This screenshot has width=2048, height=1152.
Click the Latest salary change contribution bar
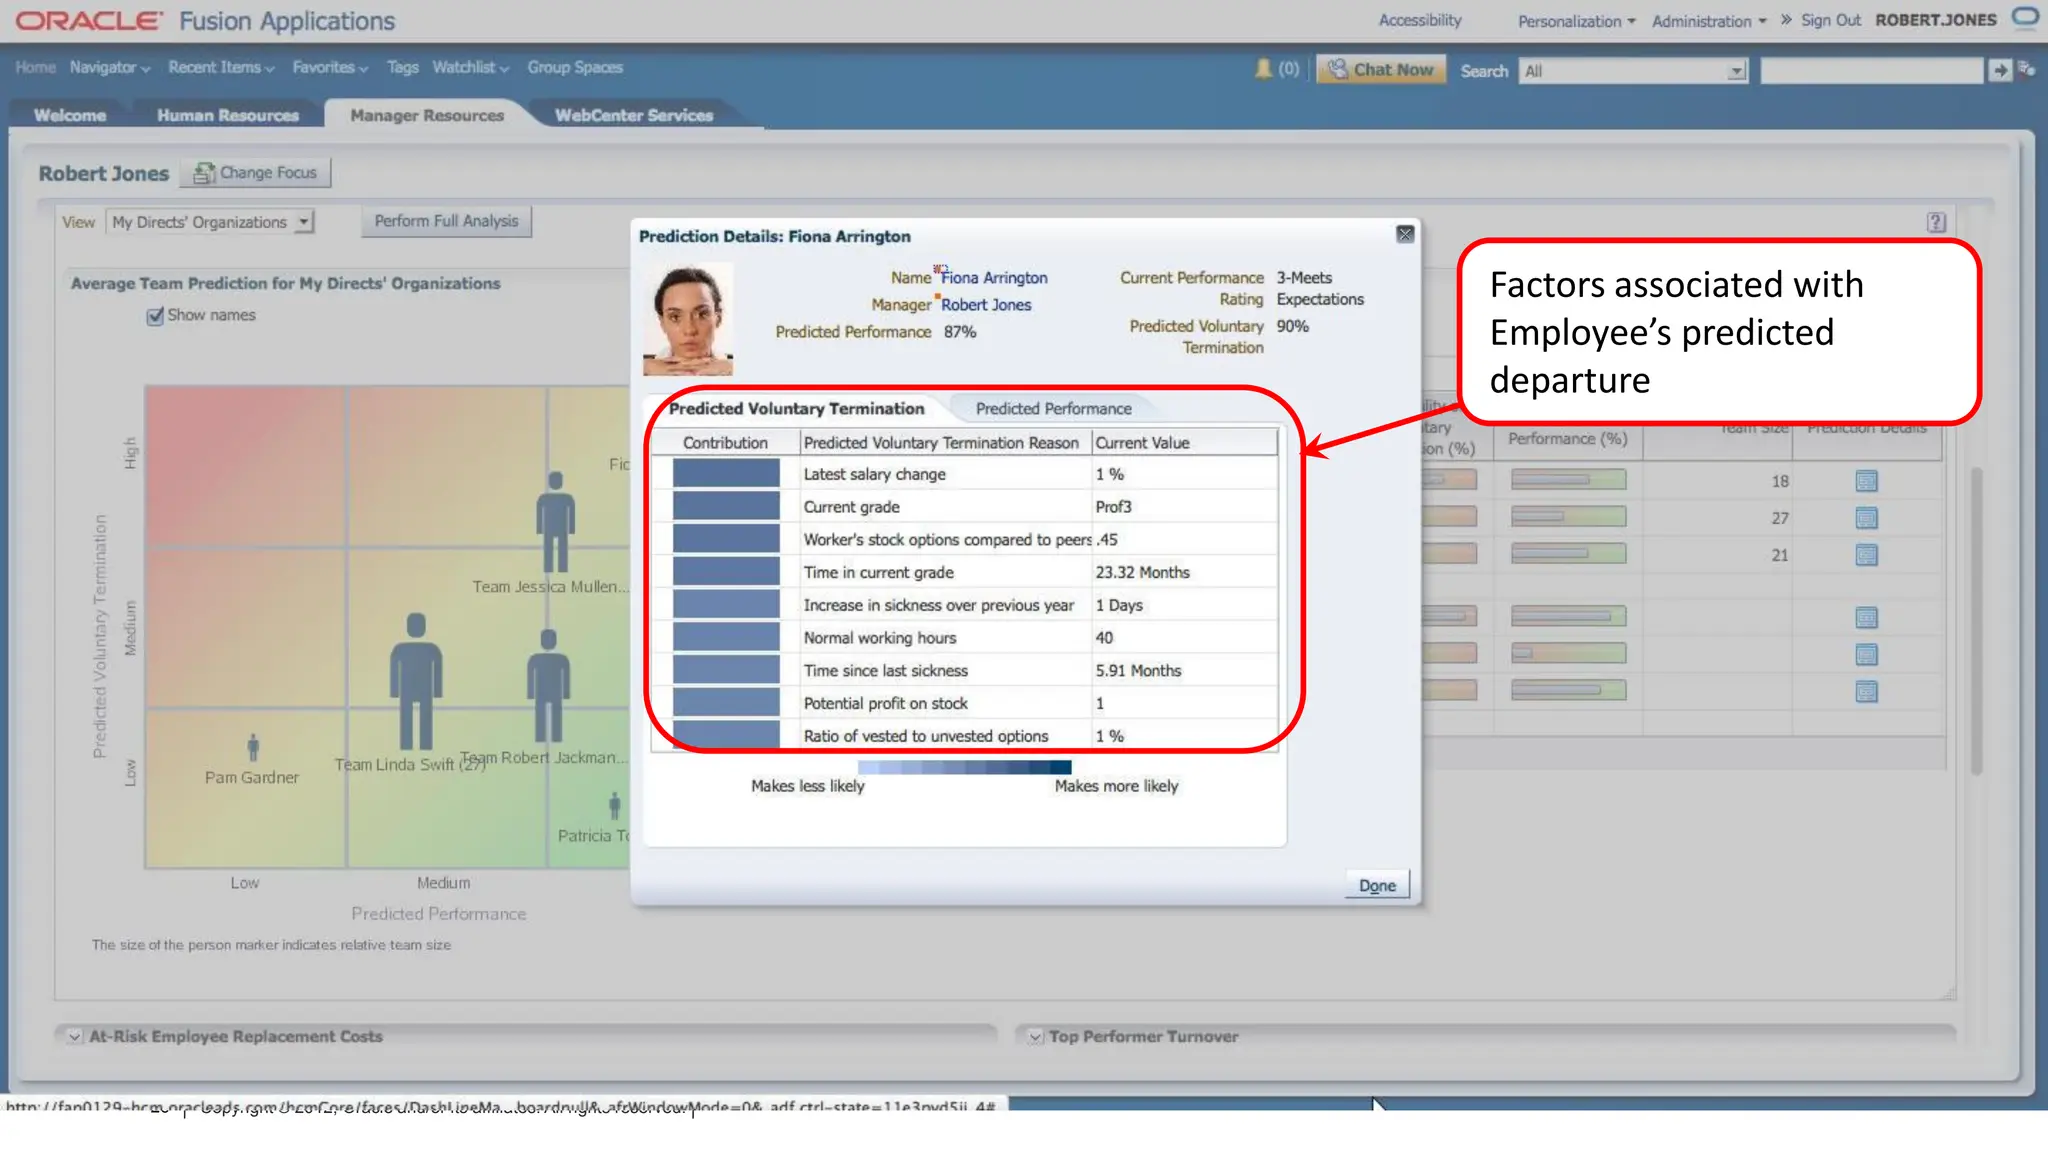click(x=726, y=474)
